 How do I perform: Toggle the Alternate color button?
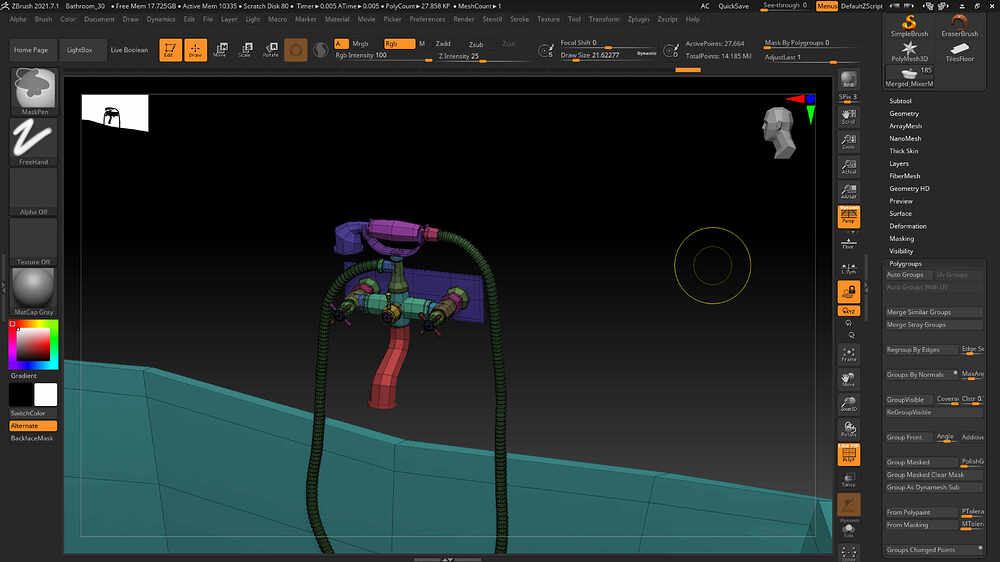pos(33,425)
